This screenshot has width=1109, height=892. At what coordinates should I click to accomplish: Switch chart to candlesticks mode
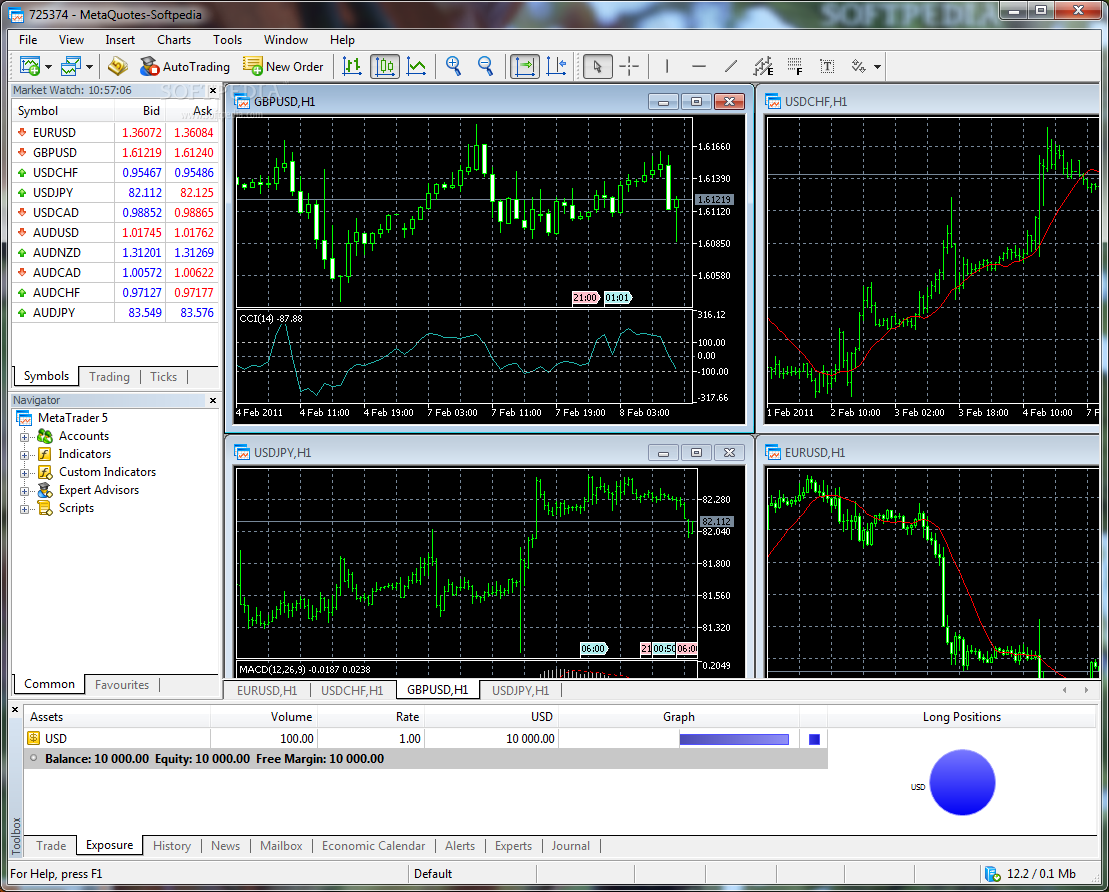tap(385, 66)
